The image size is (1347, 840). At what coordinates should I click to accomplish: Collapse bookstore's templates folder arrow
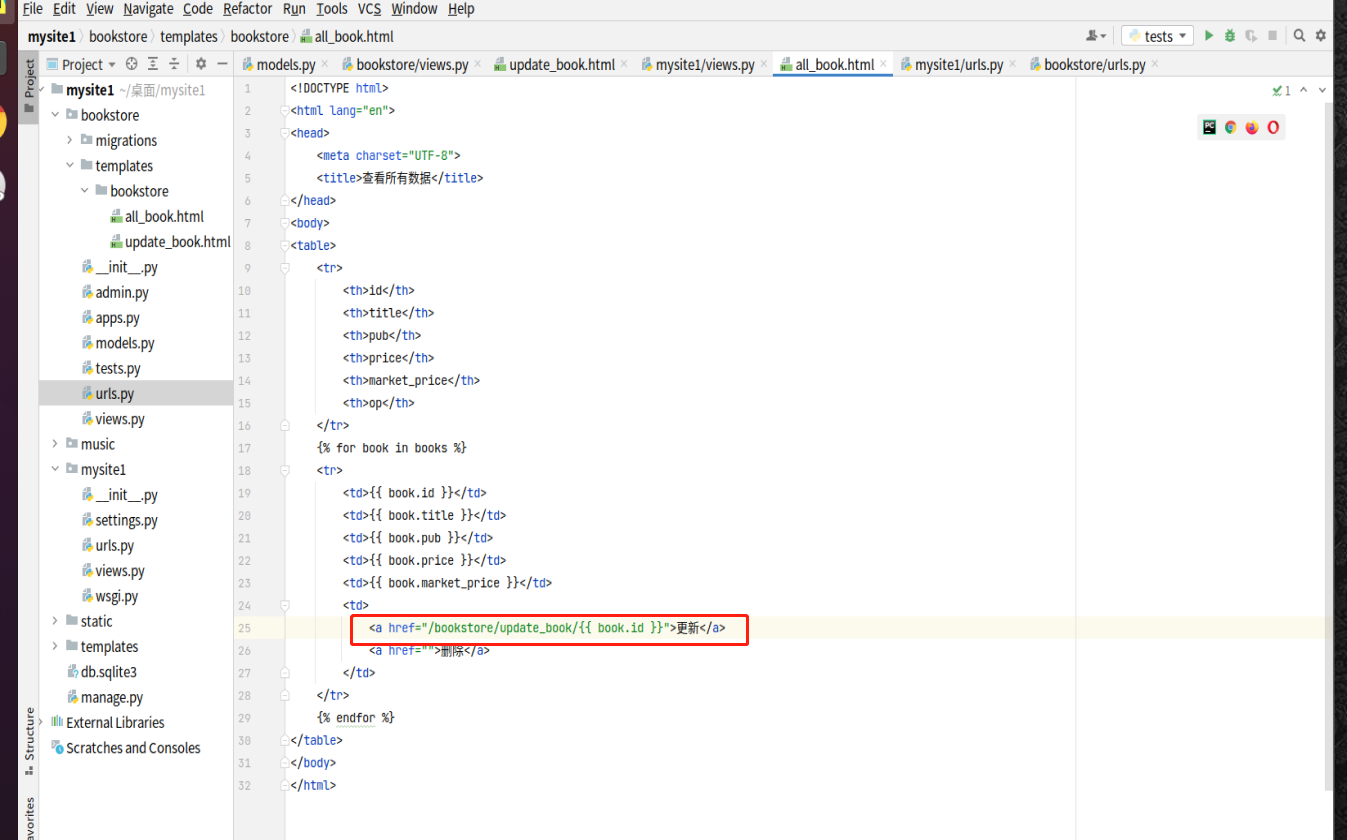click(70, 166)
